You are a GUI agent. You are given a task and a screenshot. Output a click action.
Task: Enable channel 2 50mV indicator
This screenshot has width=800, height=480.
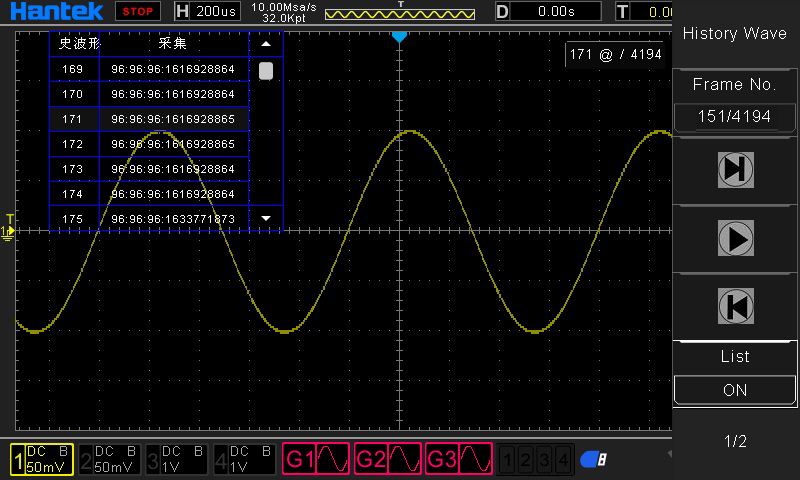[x=110, y=459]
